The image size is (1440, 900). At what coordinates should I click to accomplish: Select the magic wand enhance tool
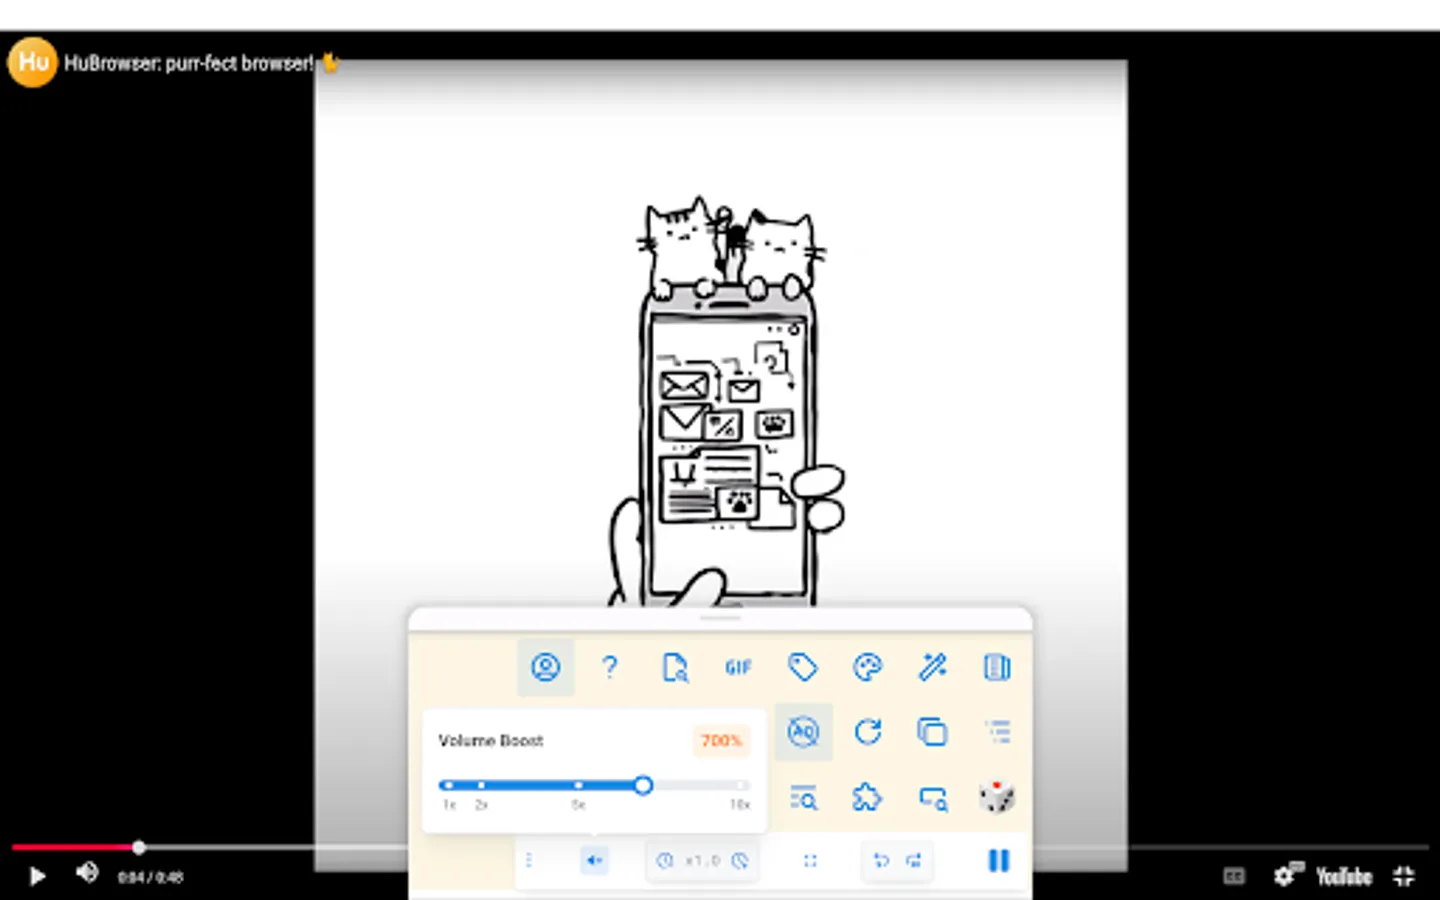click(932, 667)
